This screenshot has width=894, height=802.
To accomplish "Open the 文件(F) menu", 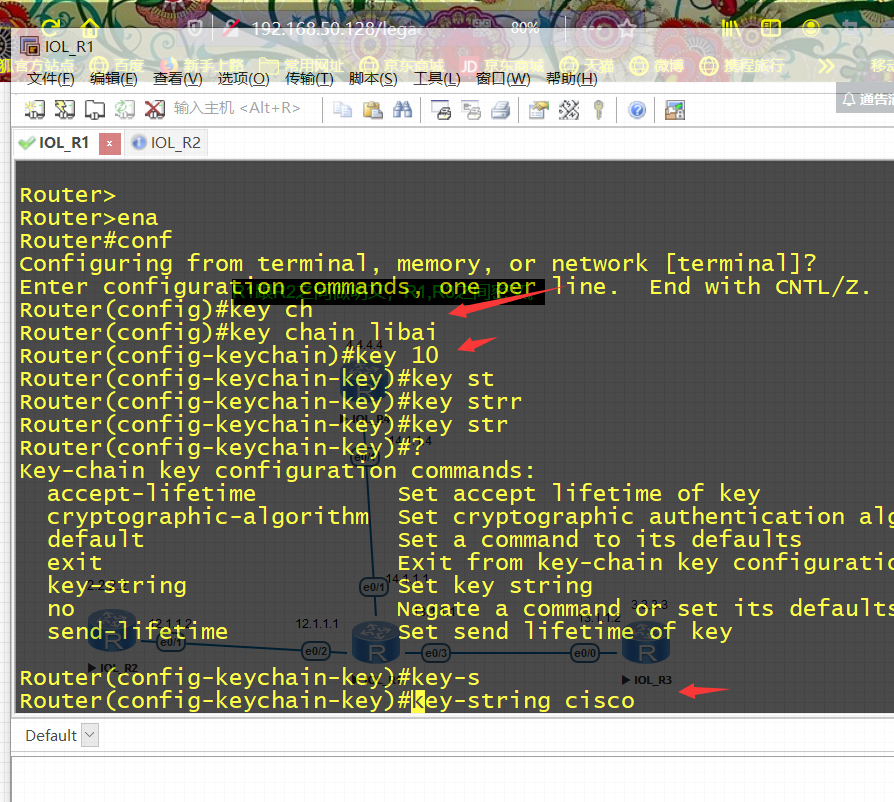I will pos(50,79).
